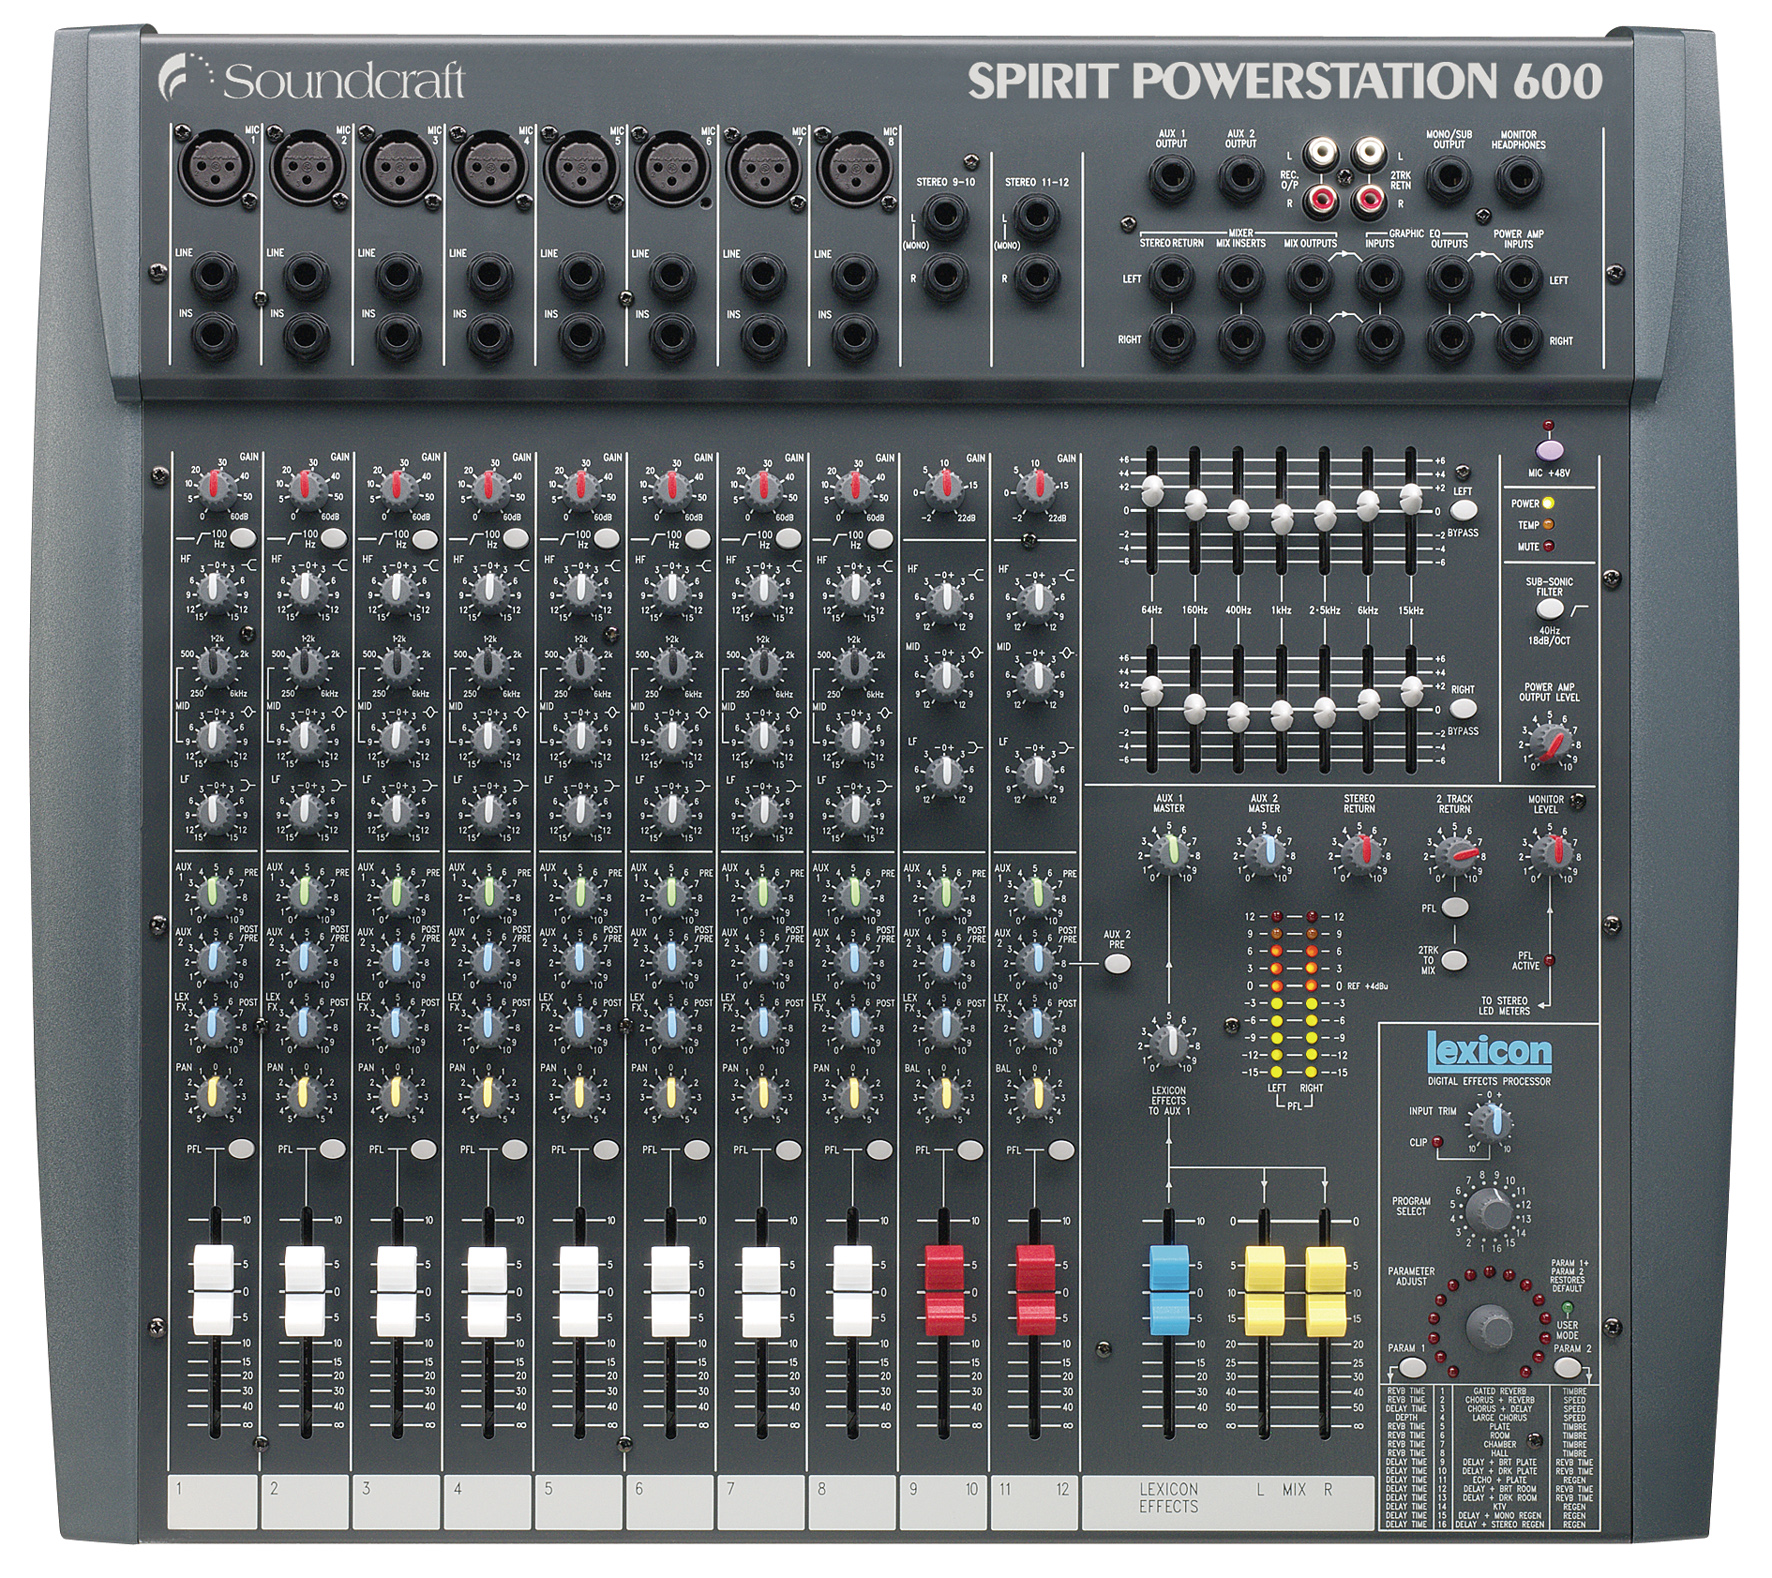Image resolution: width=1772 pixels, height=1578 pixels.
Task: Click the PARAM 1 button
Action: (x=1412, y=1367)
